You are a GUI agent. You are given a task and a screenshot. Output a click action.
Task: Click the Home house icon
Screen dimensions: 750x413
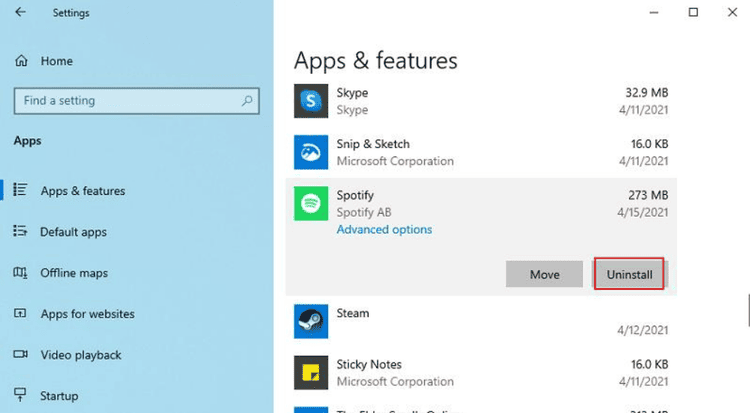click(x=21, y=61)
